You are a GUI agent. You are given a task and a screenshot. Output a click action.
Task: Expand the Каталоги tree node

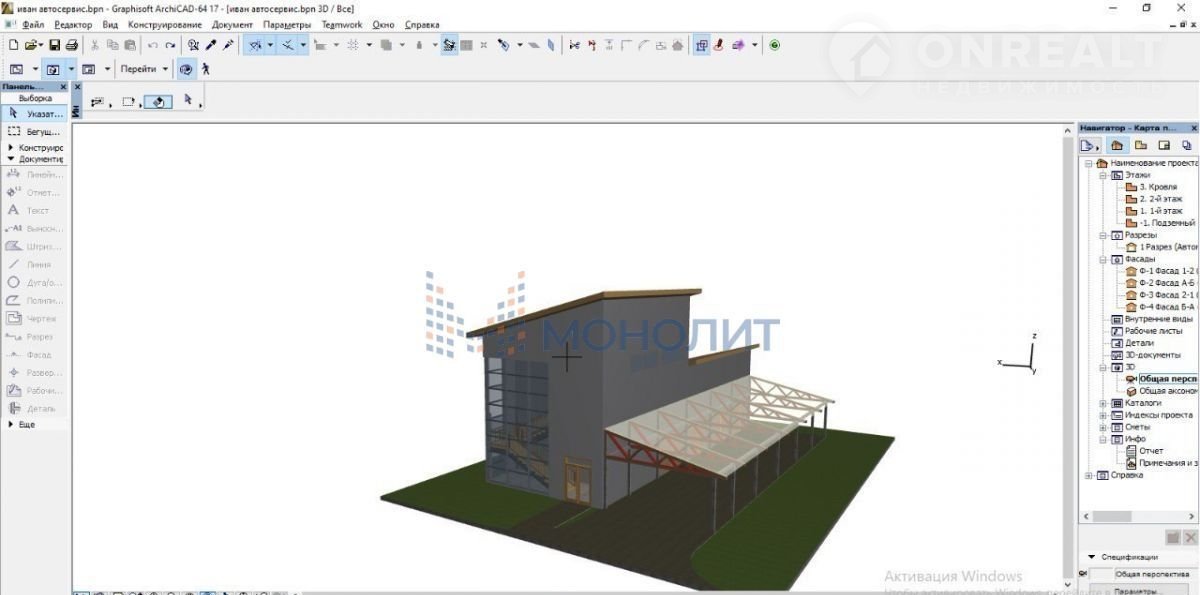[x=1104, y=403]
